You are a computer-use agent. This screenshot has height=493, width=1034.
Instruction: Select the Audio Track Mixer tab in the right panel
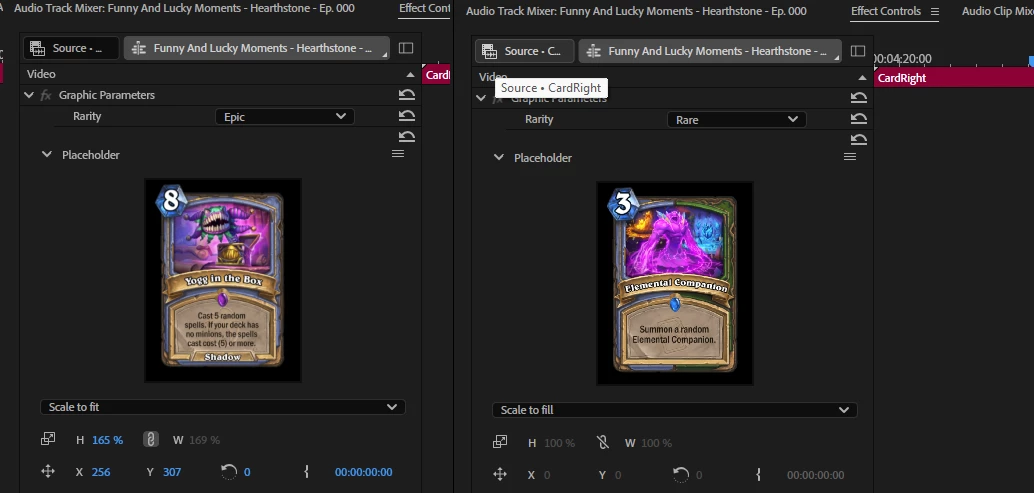click(636, 11)
